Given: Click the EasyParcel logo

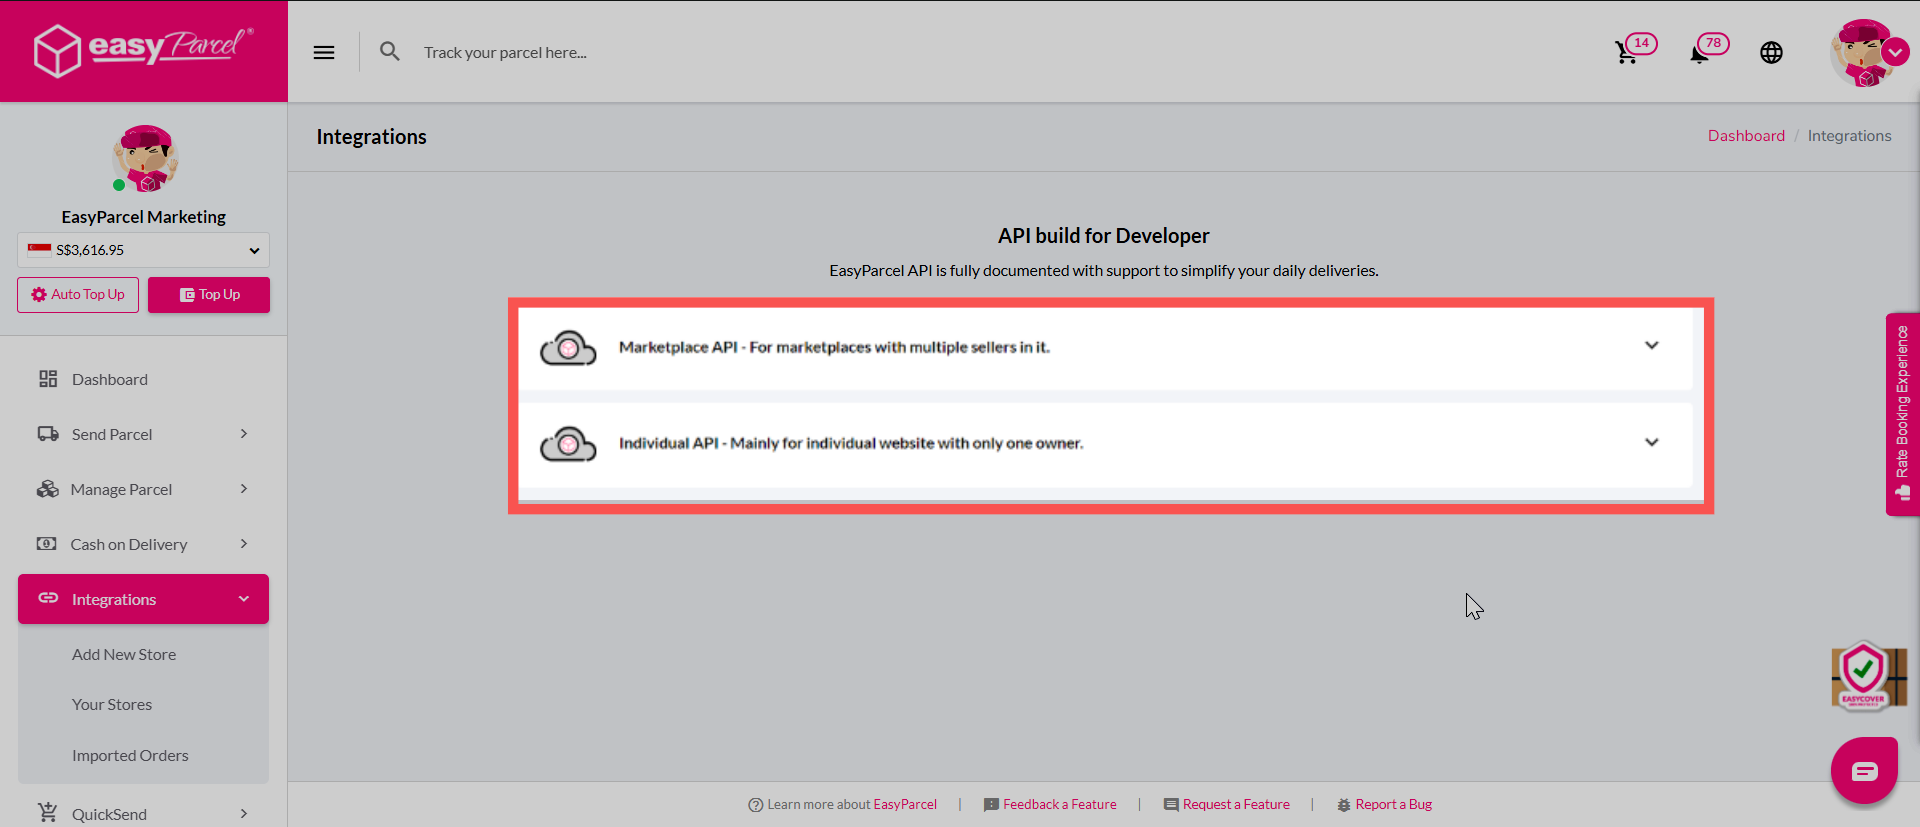Looking at the screenshot, I should click(143, 50).
